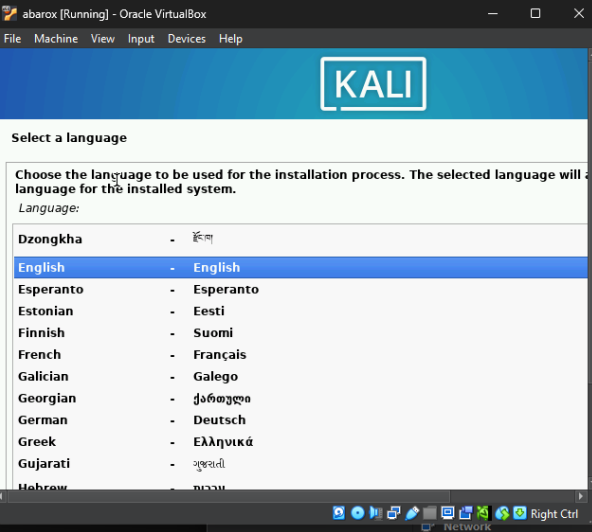
Task: Click the native name Français
Action: 220,355
